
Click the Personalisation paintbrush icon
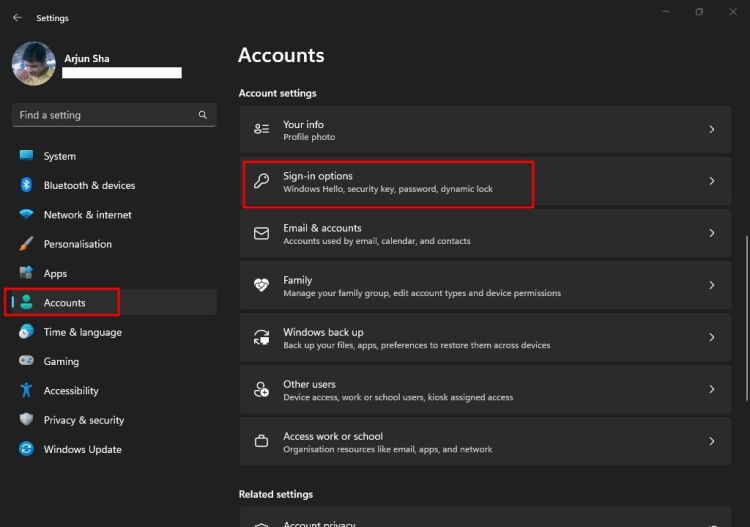coord(26,244)
